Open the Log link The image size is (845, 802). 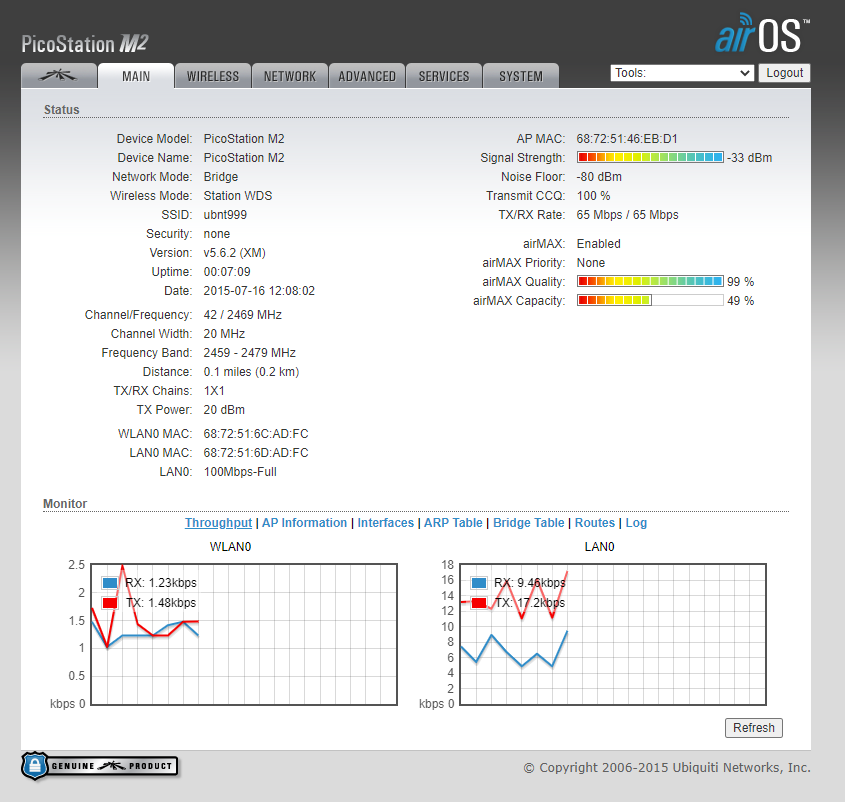coord(636,523)
